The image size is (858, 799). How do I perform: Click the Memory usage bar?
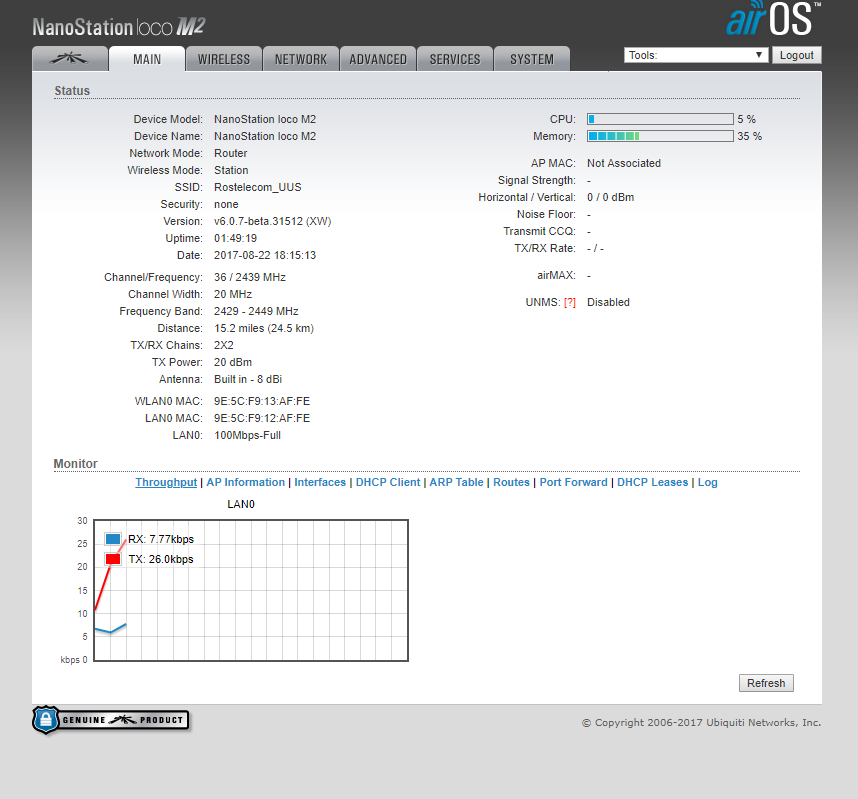(660, 136)
